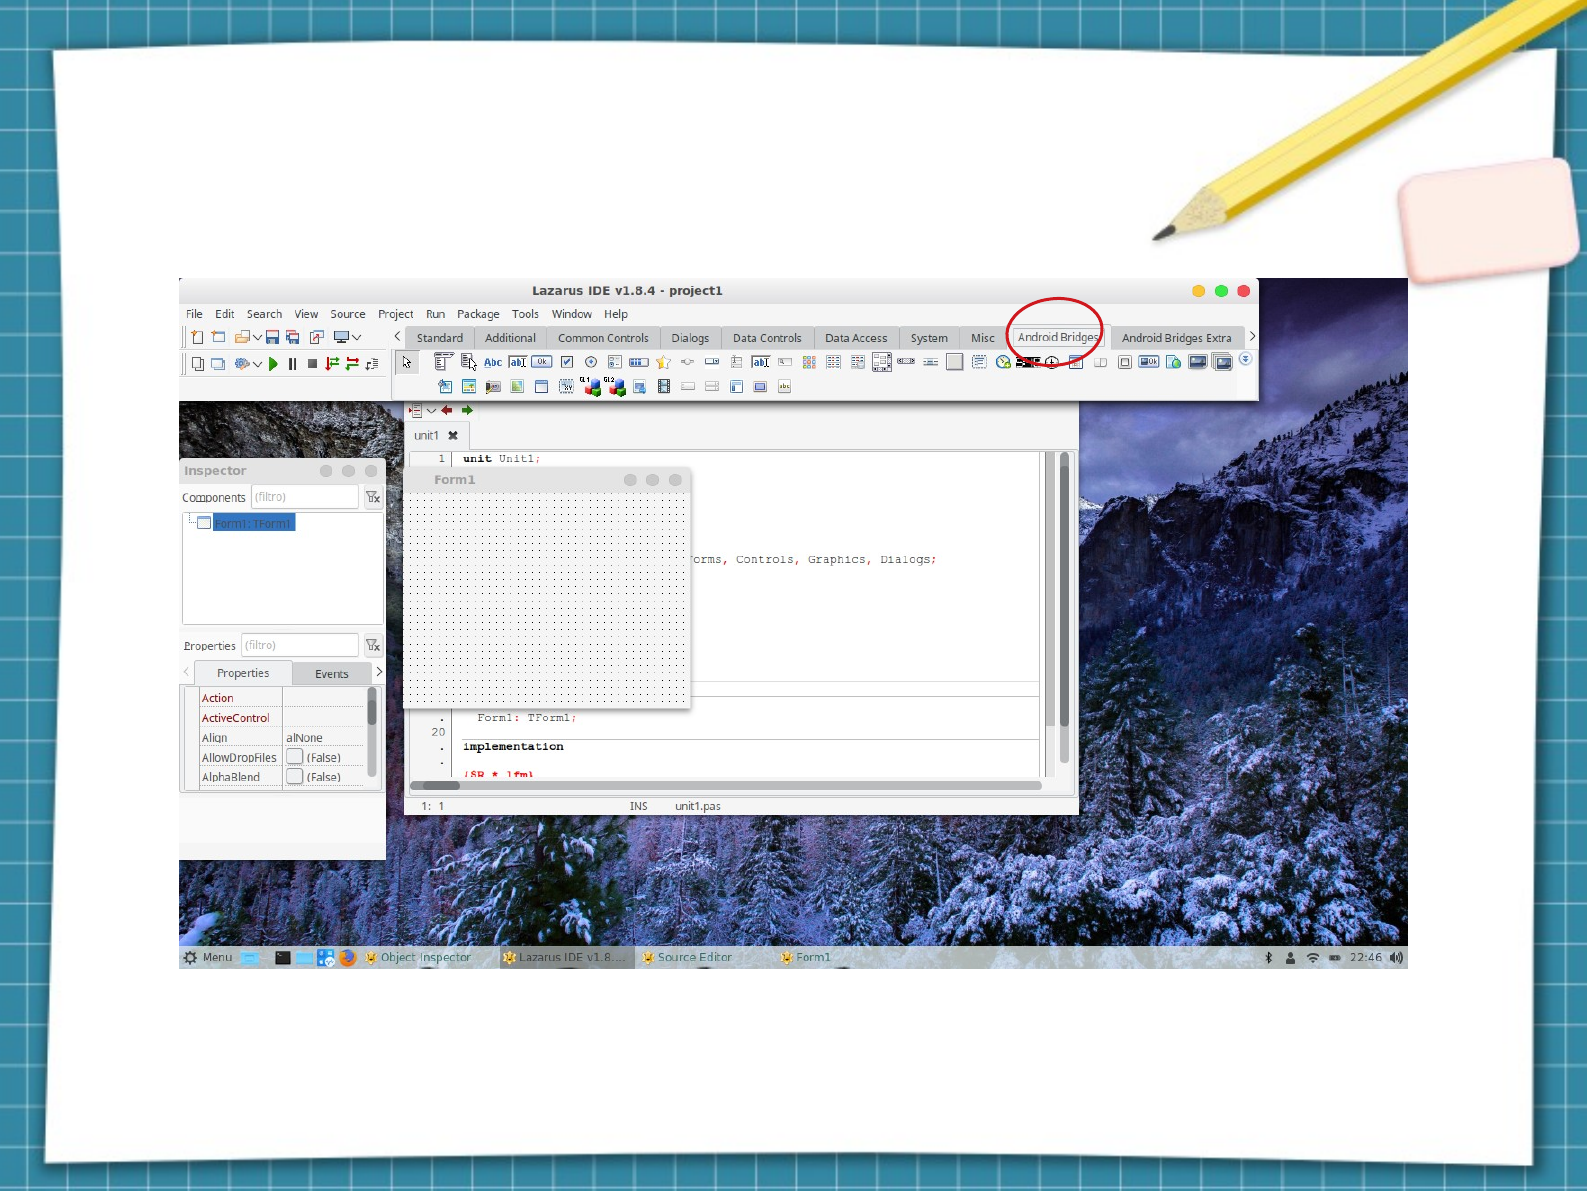Click red back arrow in Source Editor
1587x1191 pixels.
tap(447, 410)
